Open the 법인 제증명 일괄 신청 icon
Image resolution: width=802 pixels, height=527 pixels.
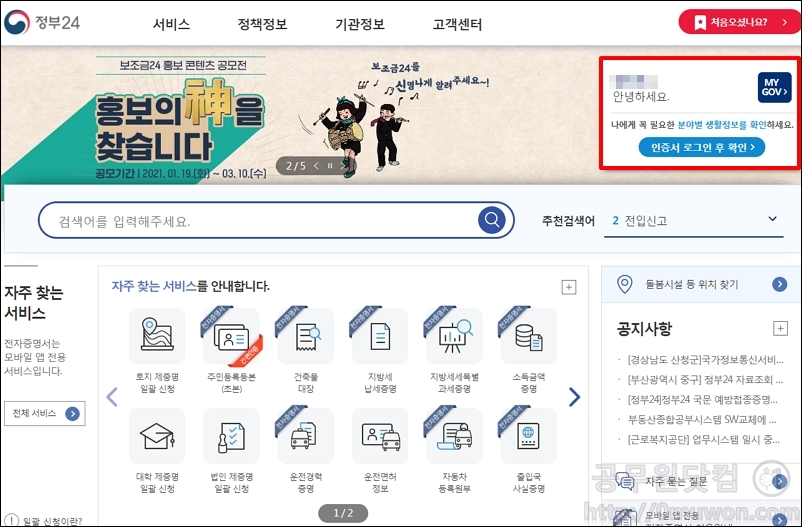231,436
